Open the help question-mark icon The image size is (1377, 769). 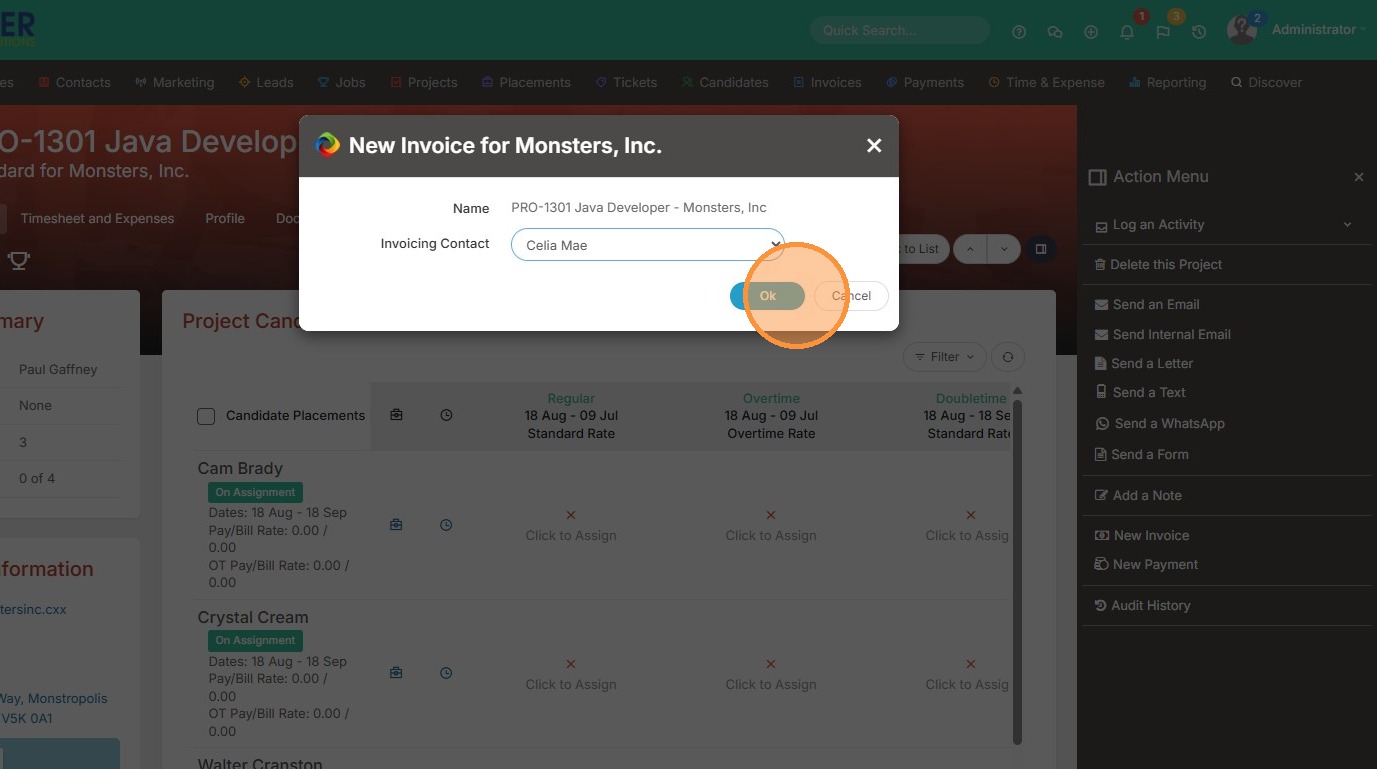pyautogui.click(x=1019, y=32)
